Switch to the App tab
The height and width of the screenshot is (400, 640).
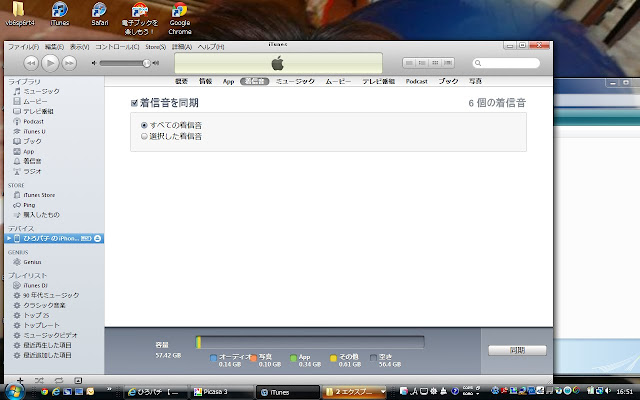(229, 81)
